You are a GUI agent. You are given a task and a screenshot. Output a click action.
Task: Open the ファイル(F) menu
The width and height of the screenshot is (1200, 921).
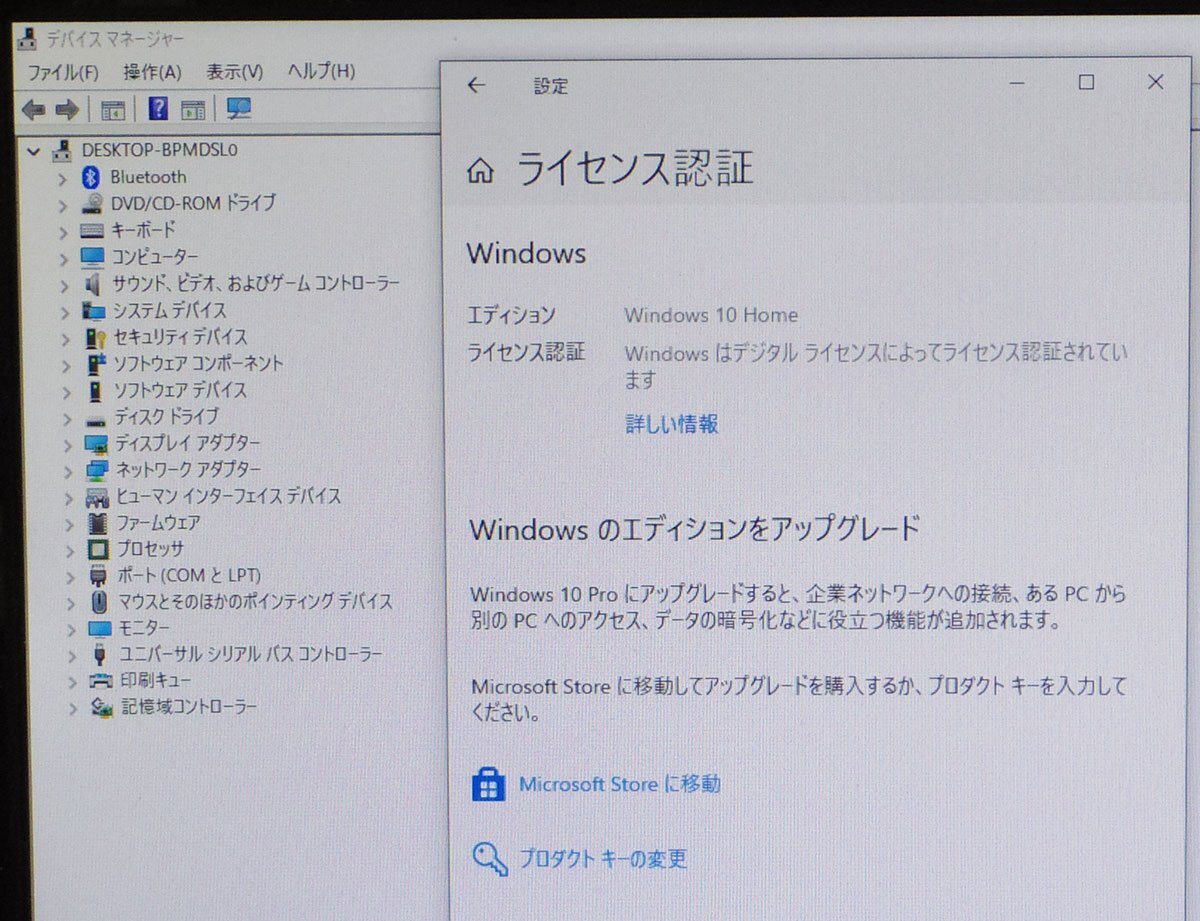[63, 73]
